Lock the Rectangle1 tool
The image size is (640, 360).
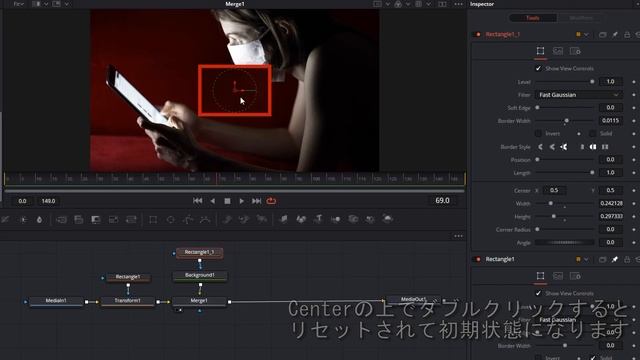[627, 260]
